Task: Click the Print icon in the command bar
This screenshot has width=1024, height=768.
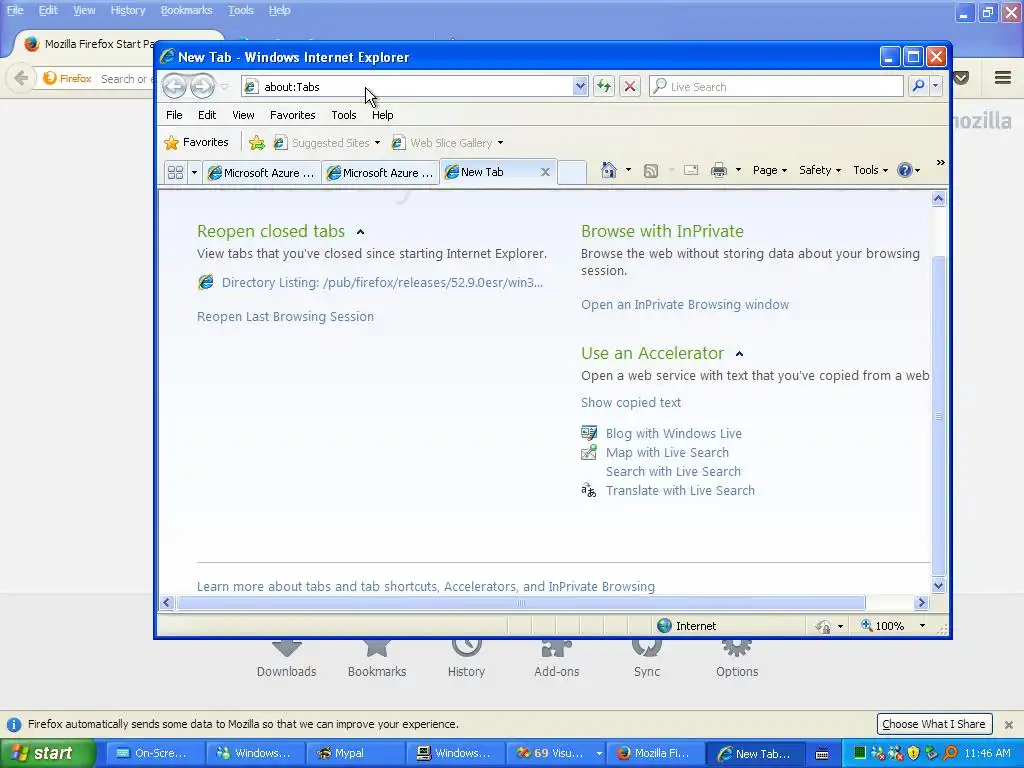Action: pos(718,170)
